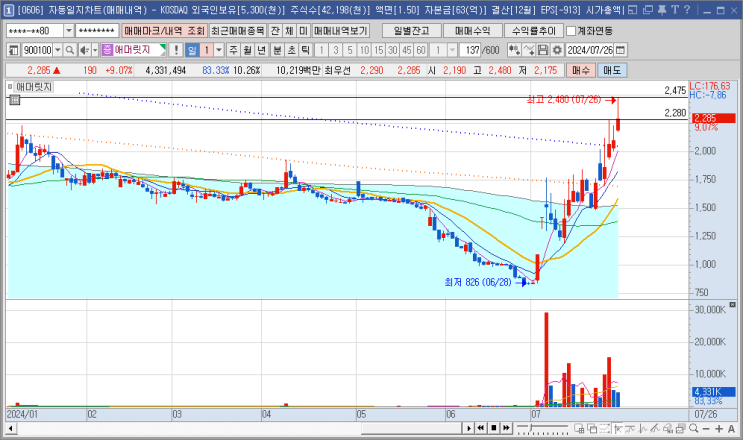
Task: Click the blue 매도 sell button
Action: pos(612,70)
